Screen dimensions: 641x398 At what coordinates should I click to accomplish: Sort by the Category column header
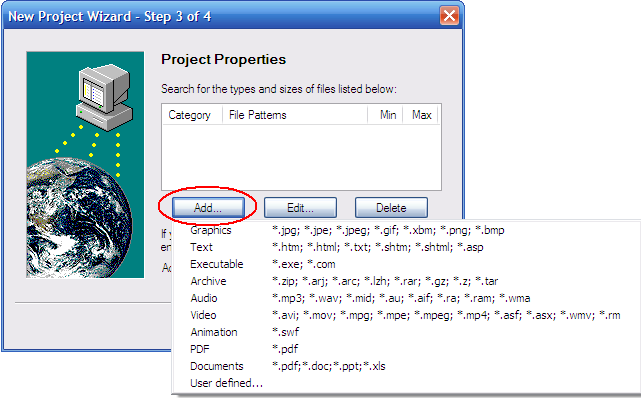pos(193,115)
